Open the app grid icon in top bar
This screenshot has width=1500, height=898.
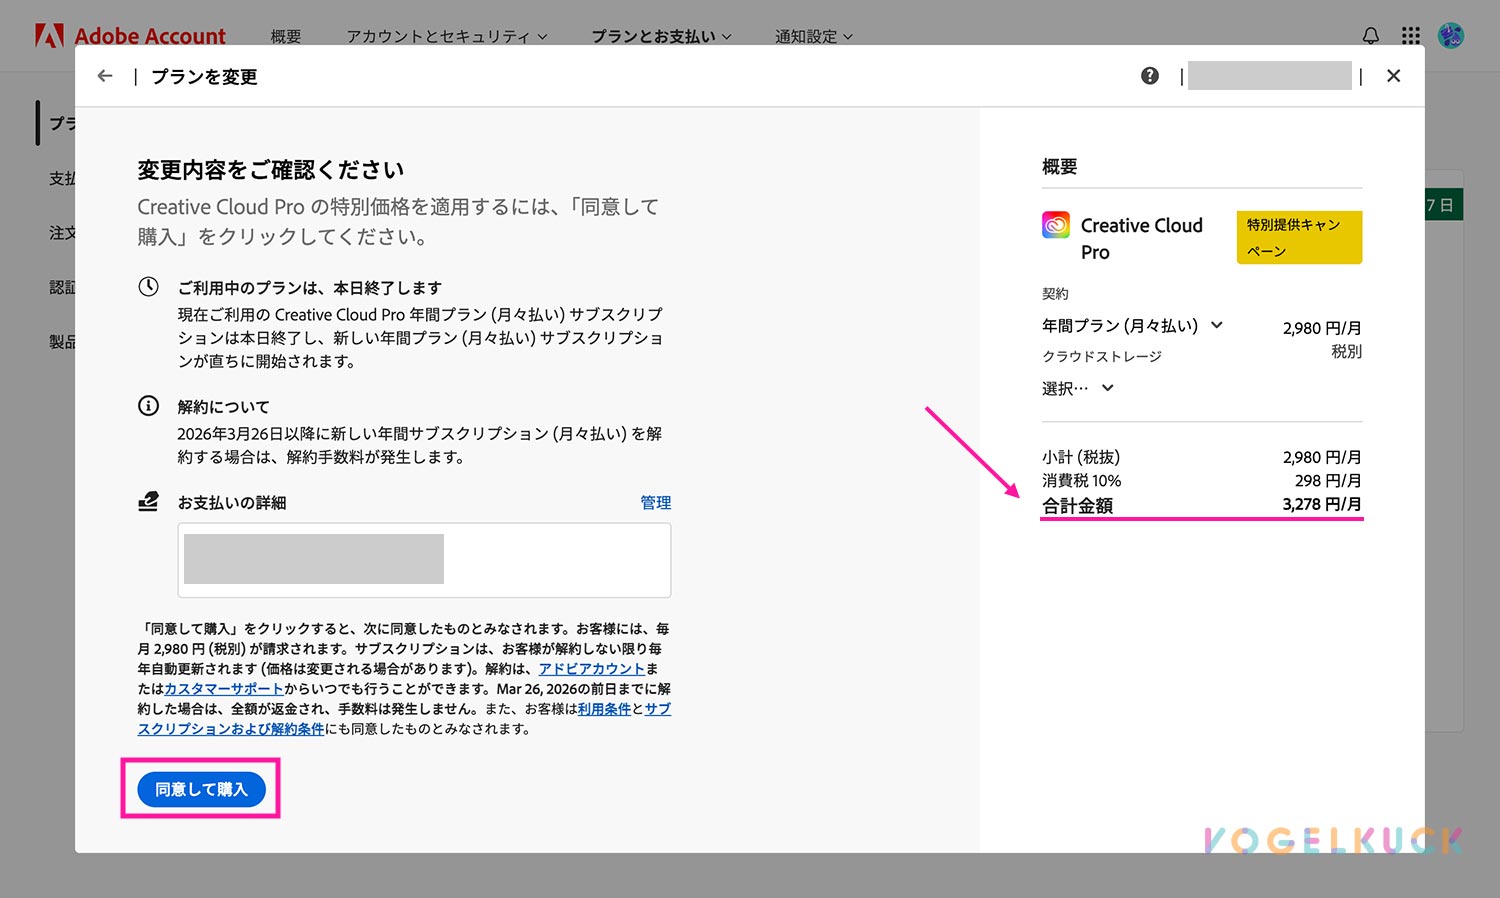[x=1410, y=34]
